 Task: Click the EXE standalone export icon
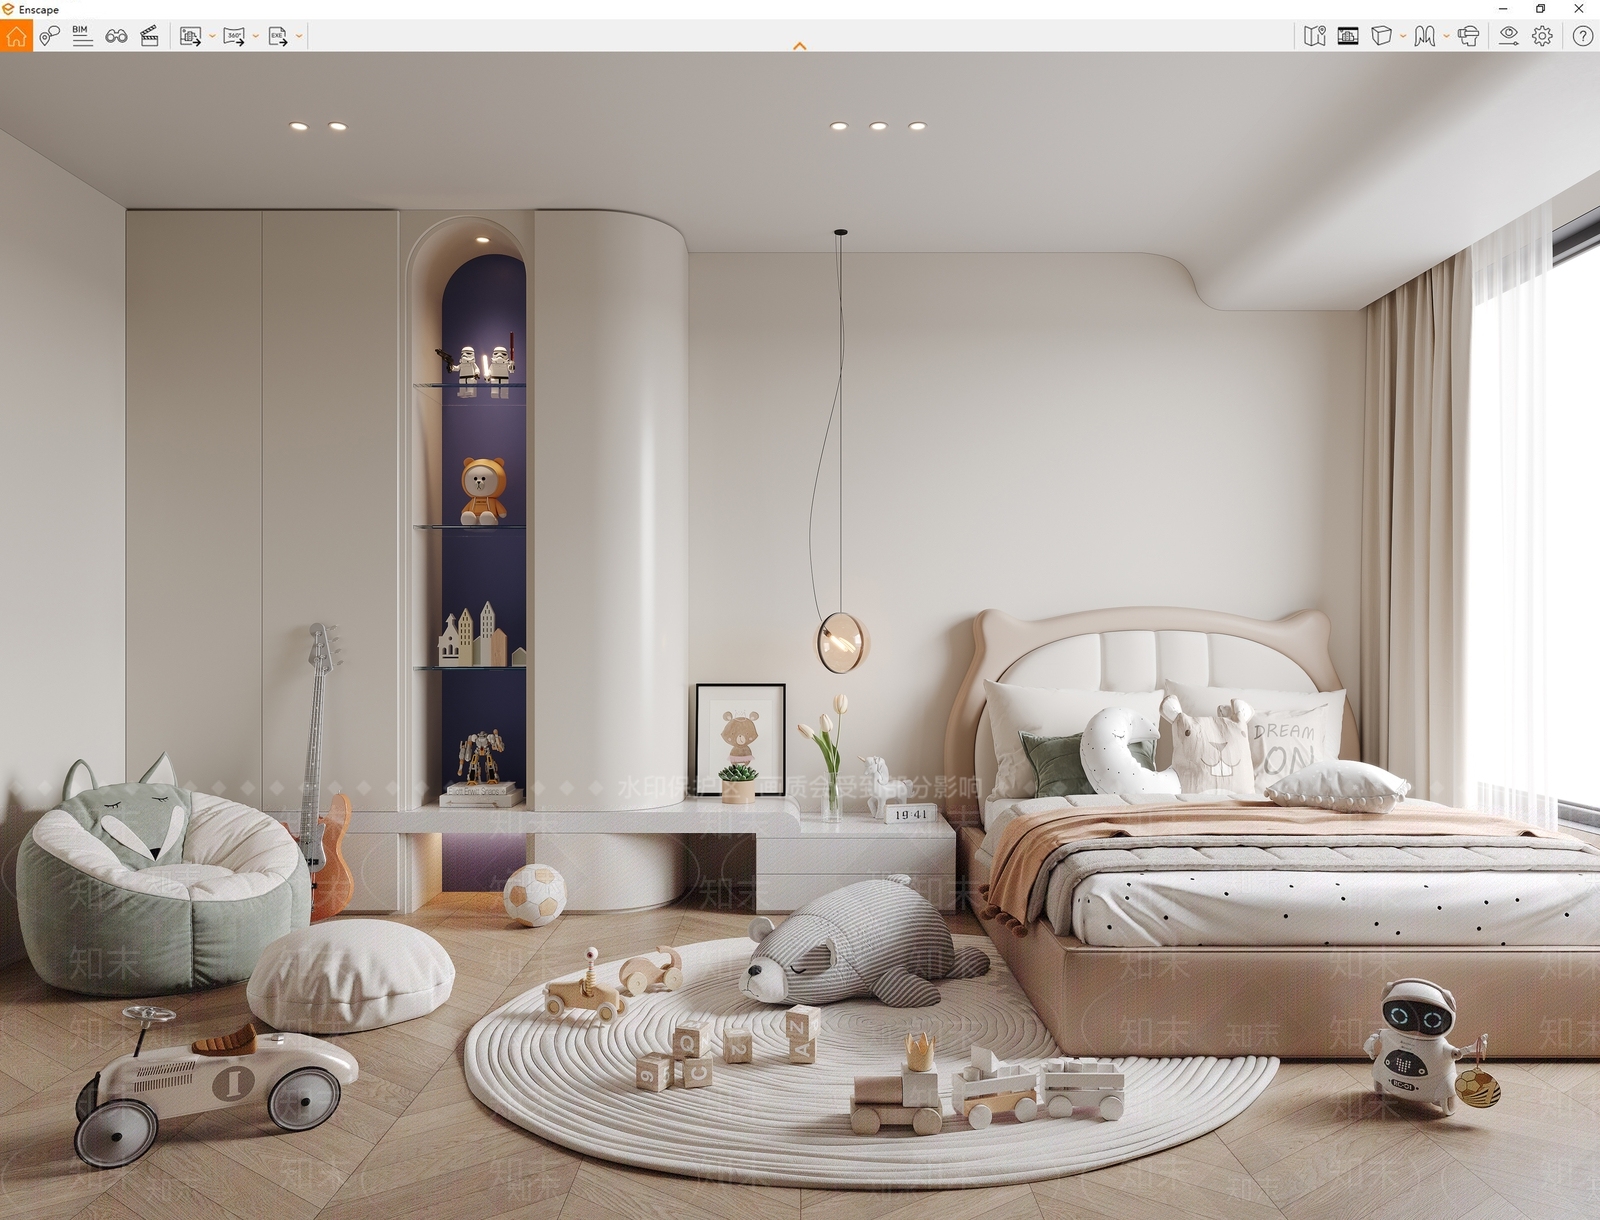pyautogui.click(x=278, y=36)
